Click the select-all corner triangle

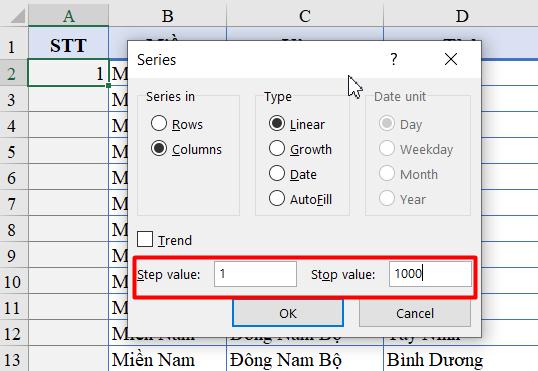[18, 16]
